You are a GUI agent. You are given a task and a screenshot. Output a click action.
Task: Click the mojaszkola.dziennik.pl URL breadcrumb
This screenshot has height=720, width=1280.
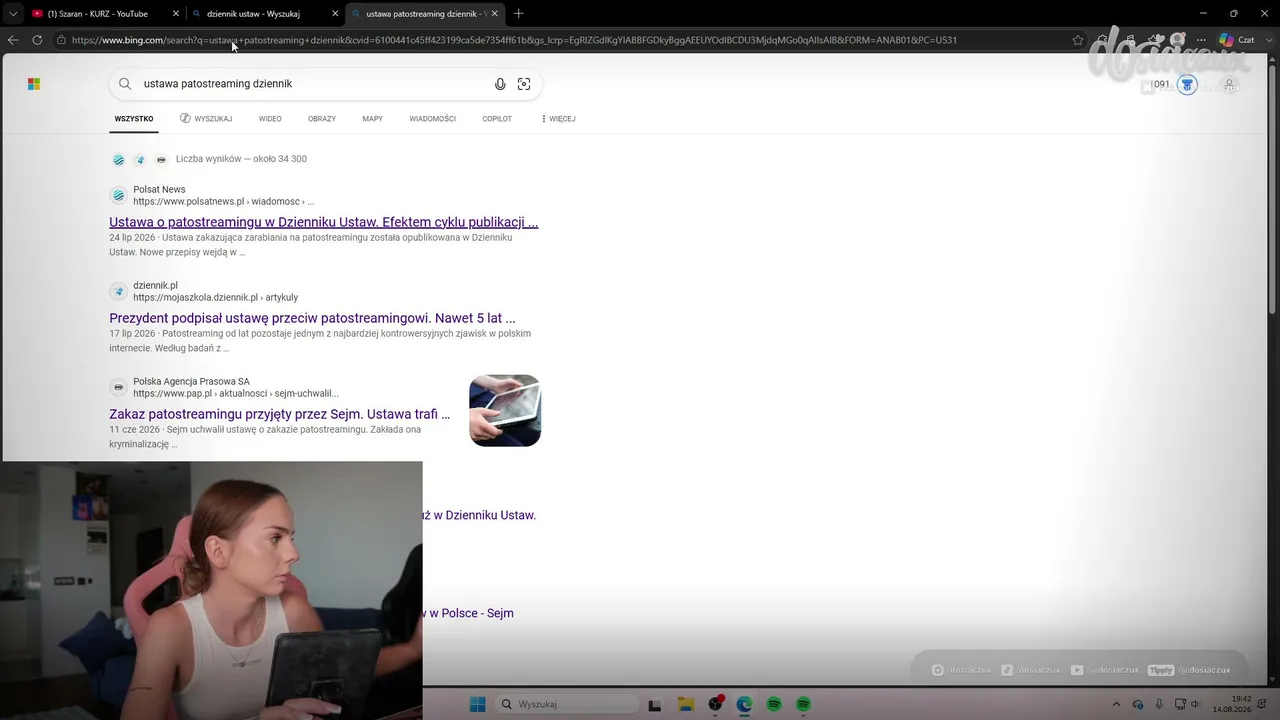[x=216, y=298]
